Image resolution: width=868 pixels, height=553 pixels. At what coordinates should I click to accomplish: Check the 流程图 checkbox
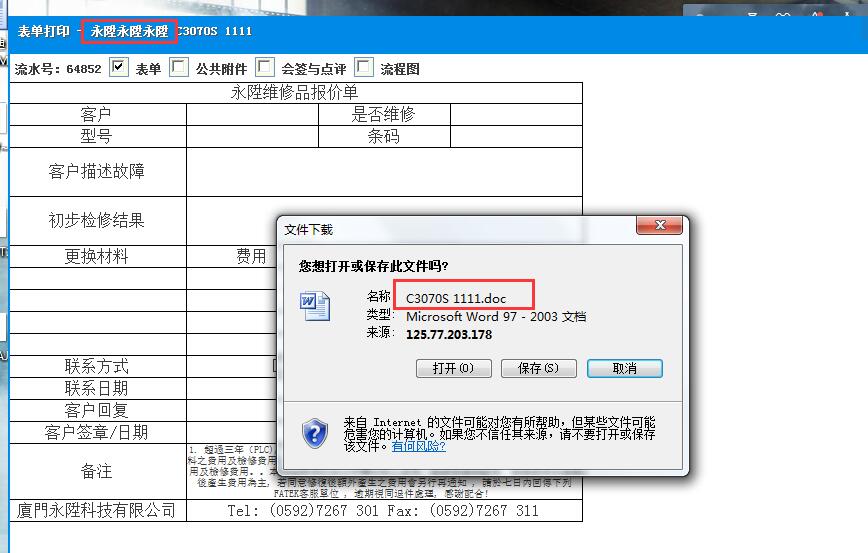(364, 67)
